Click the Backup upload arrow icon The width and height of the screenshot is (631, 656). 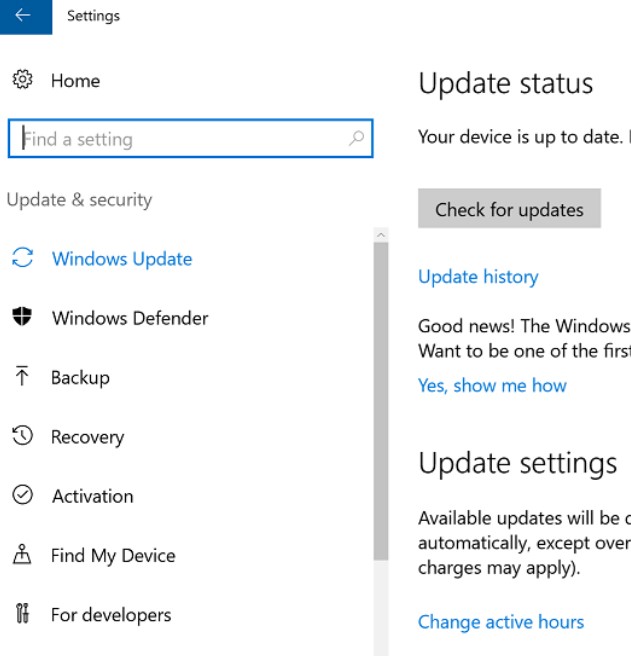click(22, 376)
